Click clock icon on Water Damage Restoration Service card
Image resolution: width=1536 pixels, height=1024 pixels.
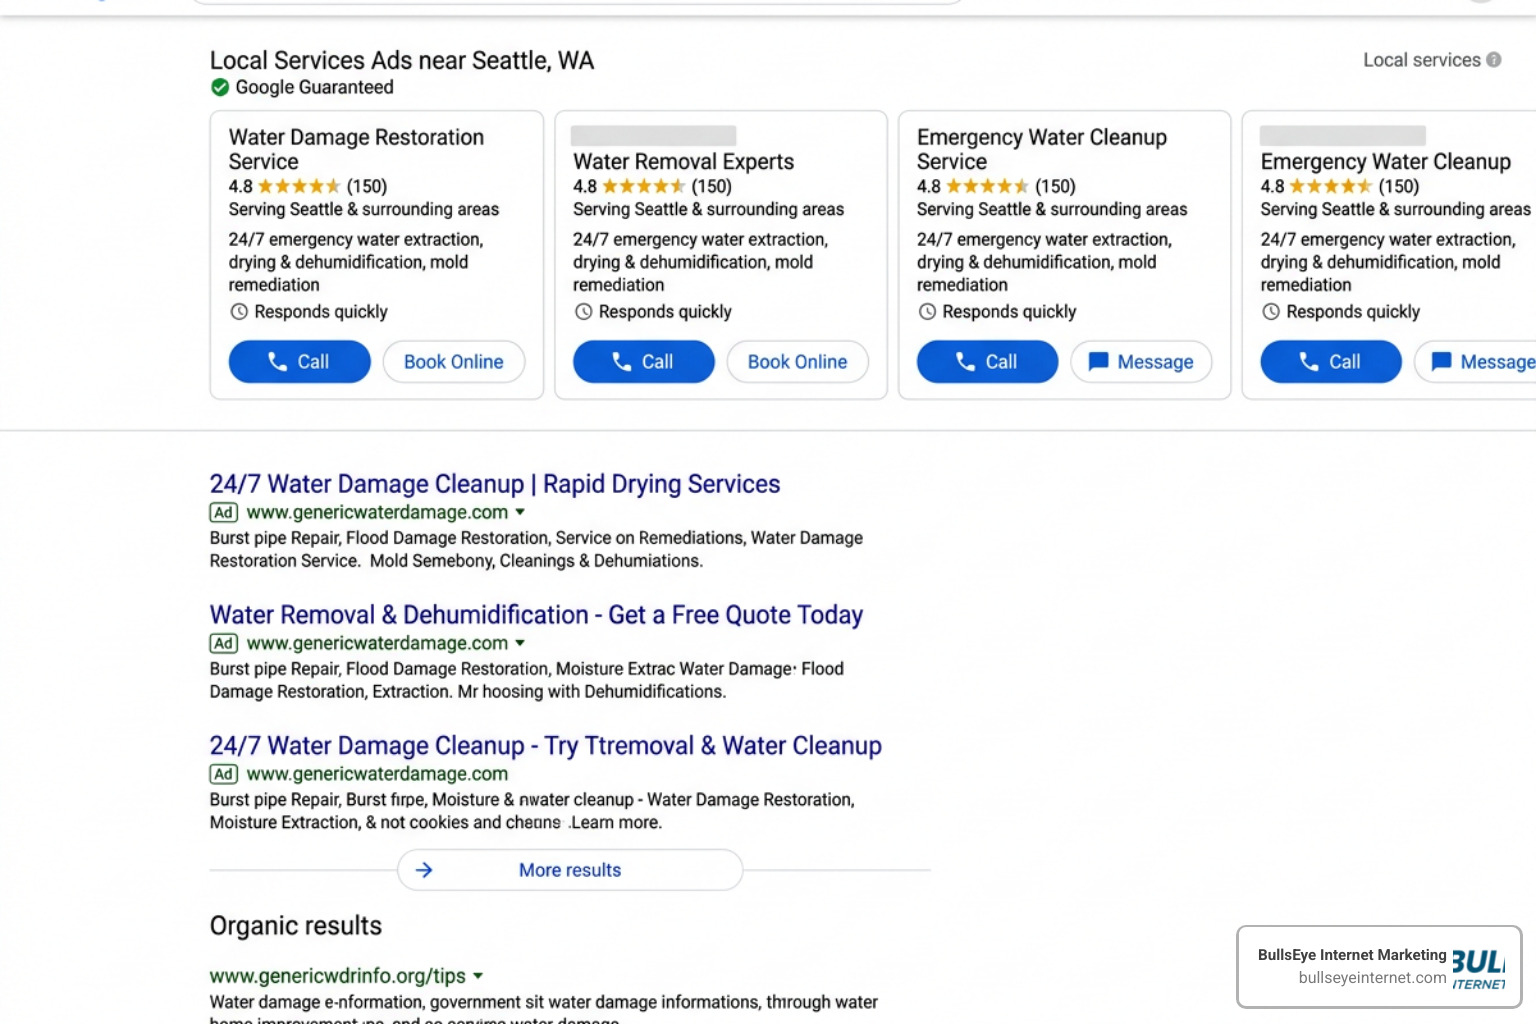pos(239,312)
